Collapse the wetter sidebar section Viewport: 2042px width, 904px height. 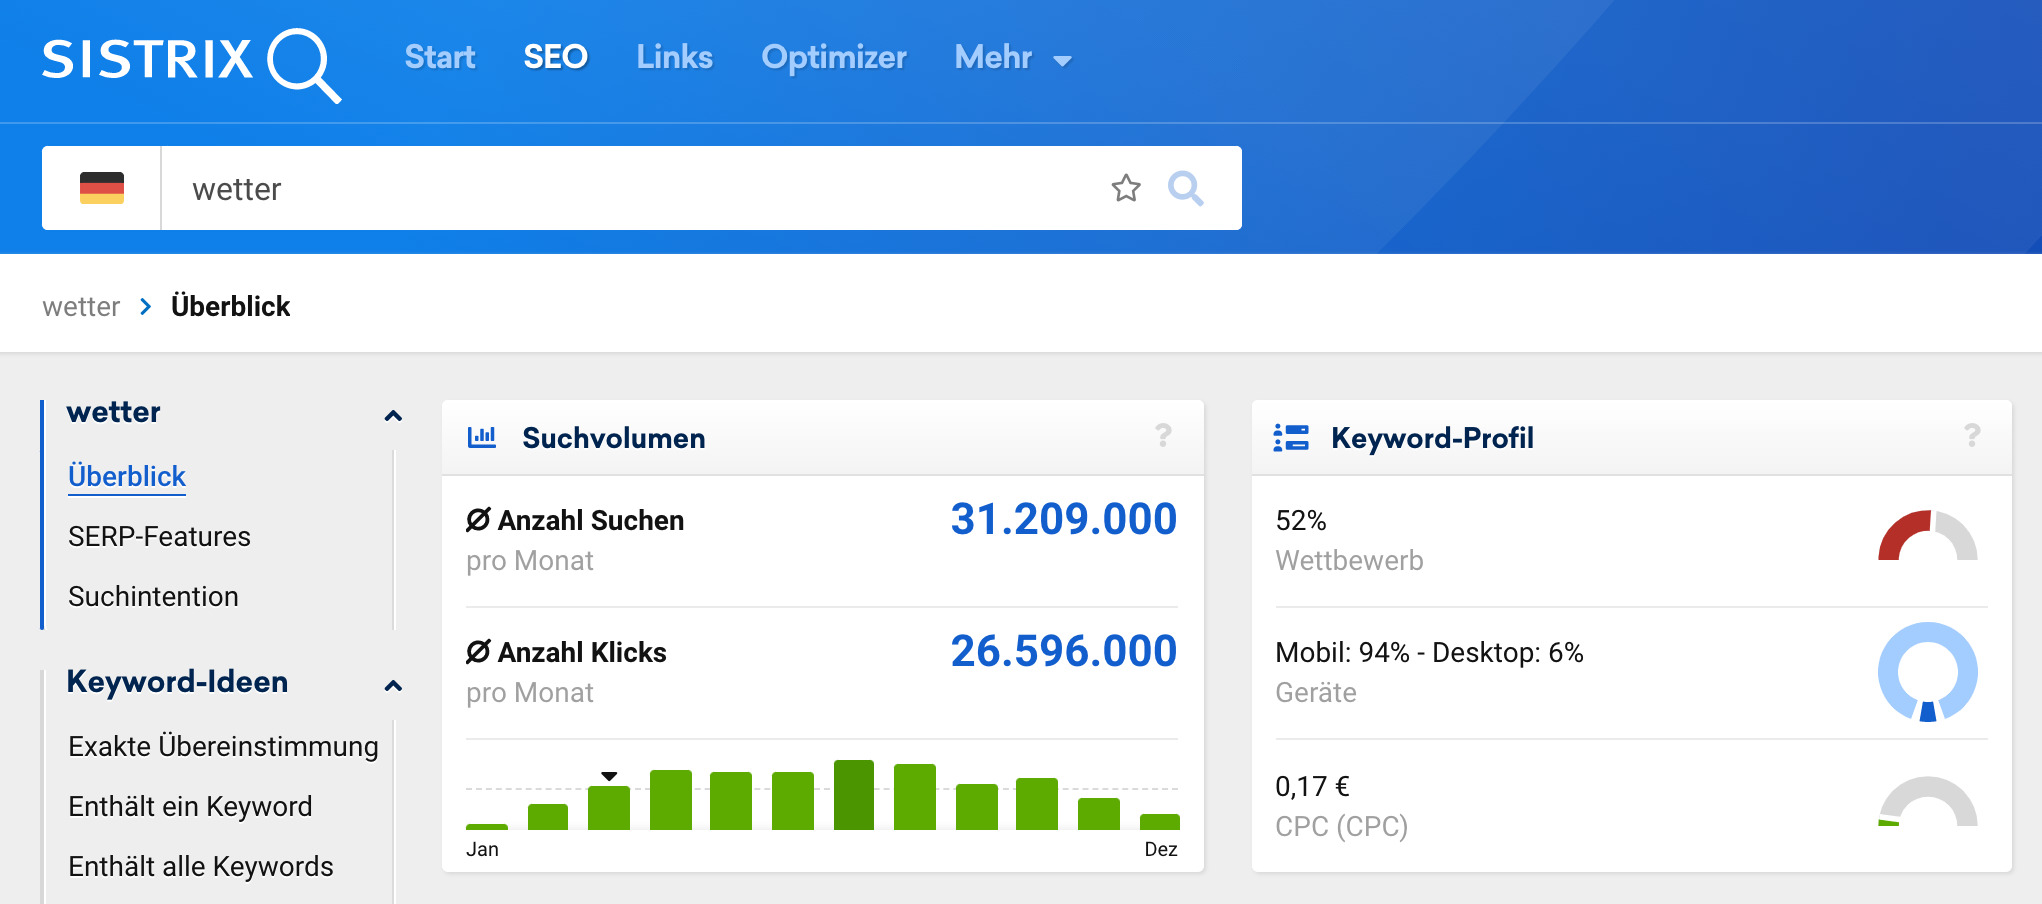(393, 416)
